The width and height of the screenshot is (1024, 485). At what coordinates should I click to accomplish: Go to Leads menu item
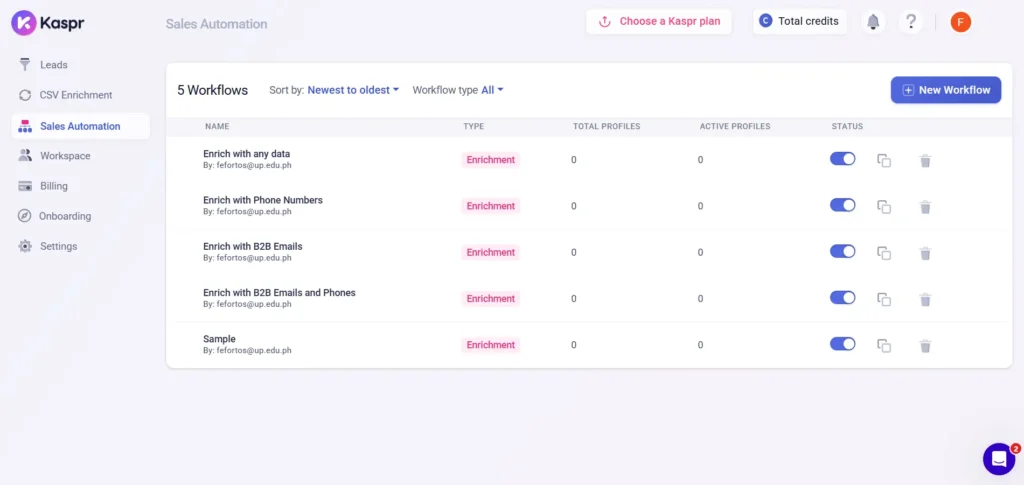[x=54, y=65]
